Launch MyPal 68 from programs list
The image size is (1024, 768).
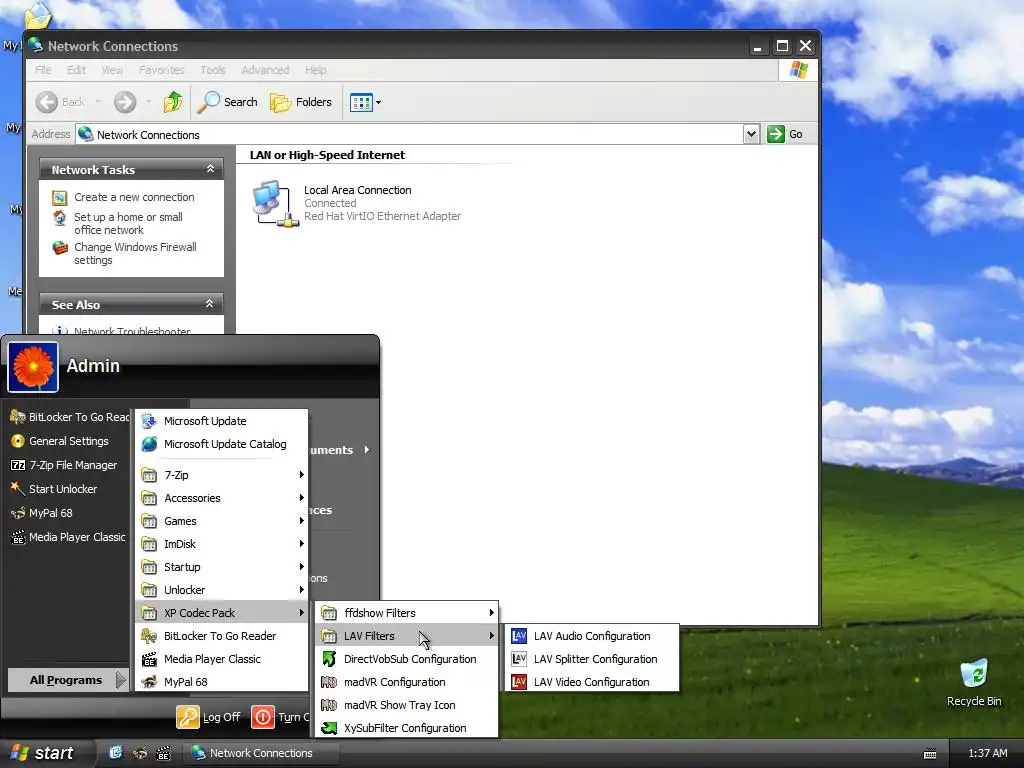[221, 682]
